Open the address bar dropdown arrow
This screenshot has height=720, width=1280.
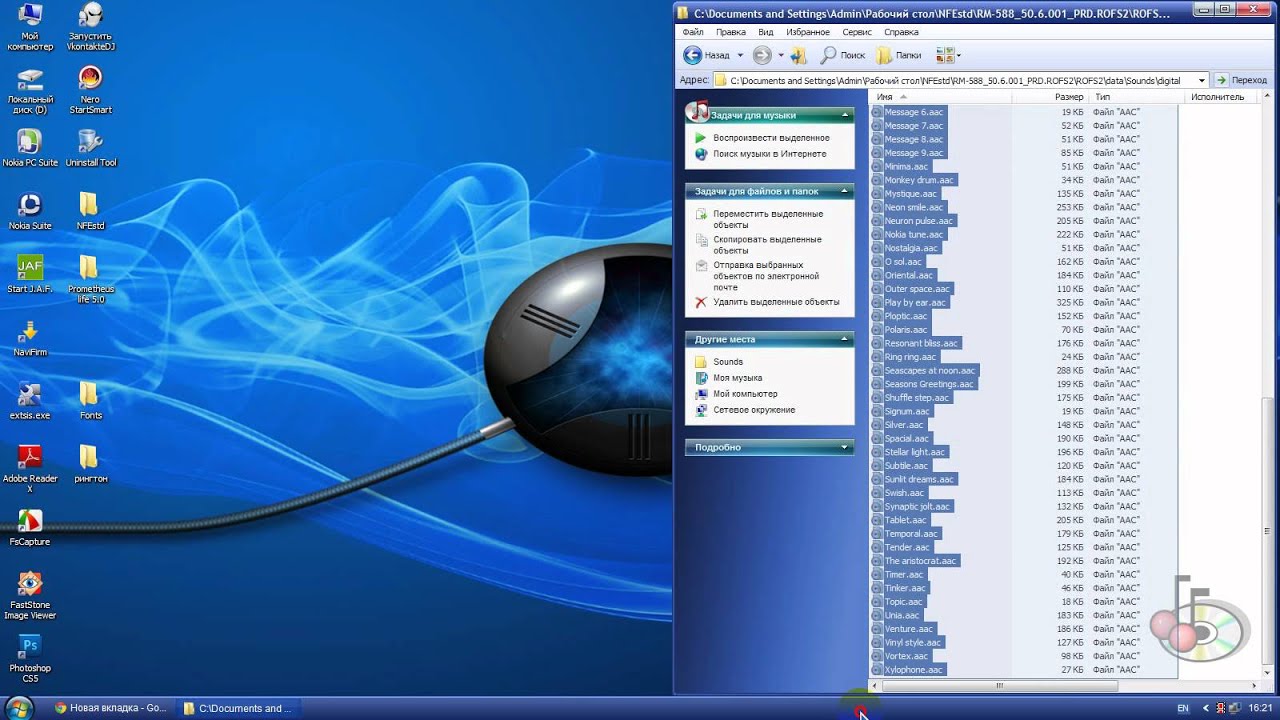1202,80
